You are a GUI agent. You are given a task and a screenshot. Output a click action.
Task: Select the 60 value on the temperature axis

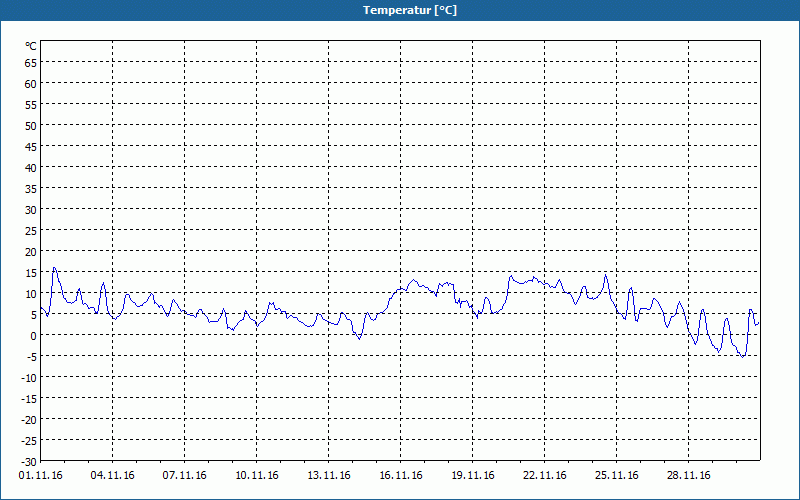31,83
